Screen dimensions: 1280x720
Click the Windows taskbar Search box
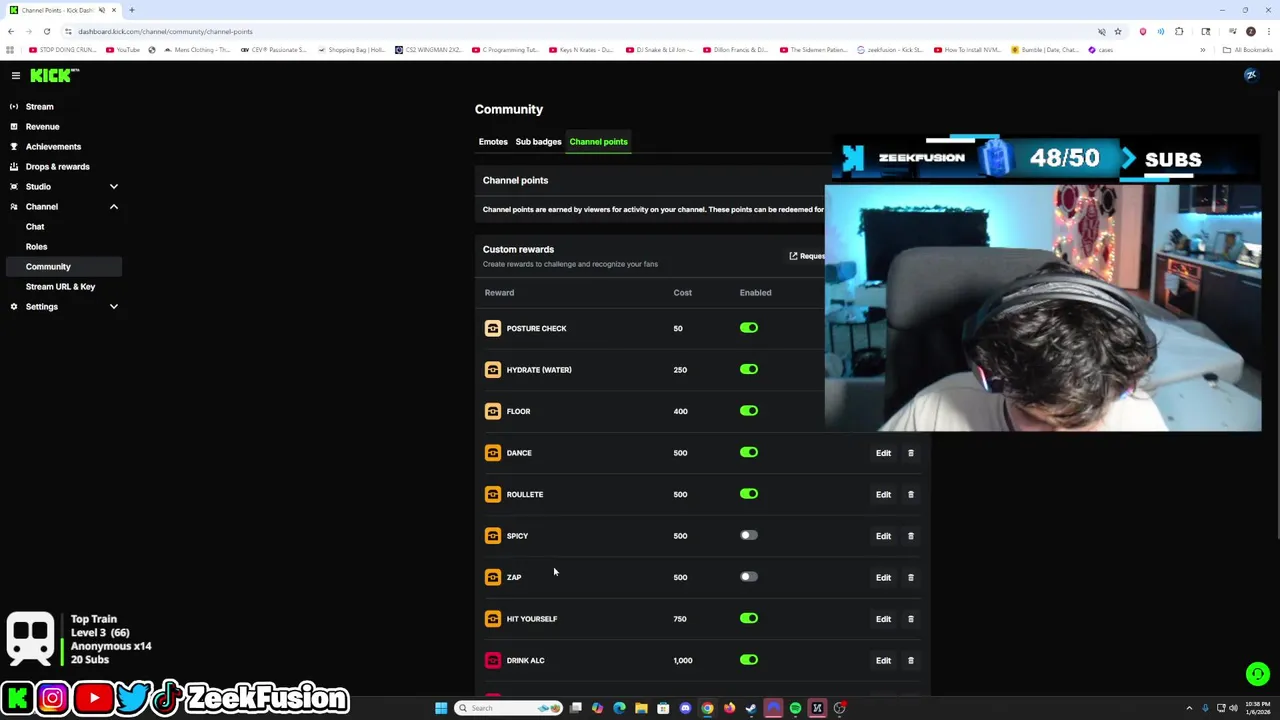click(510, 708)
